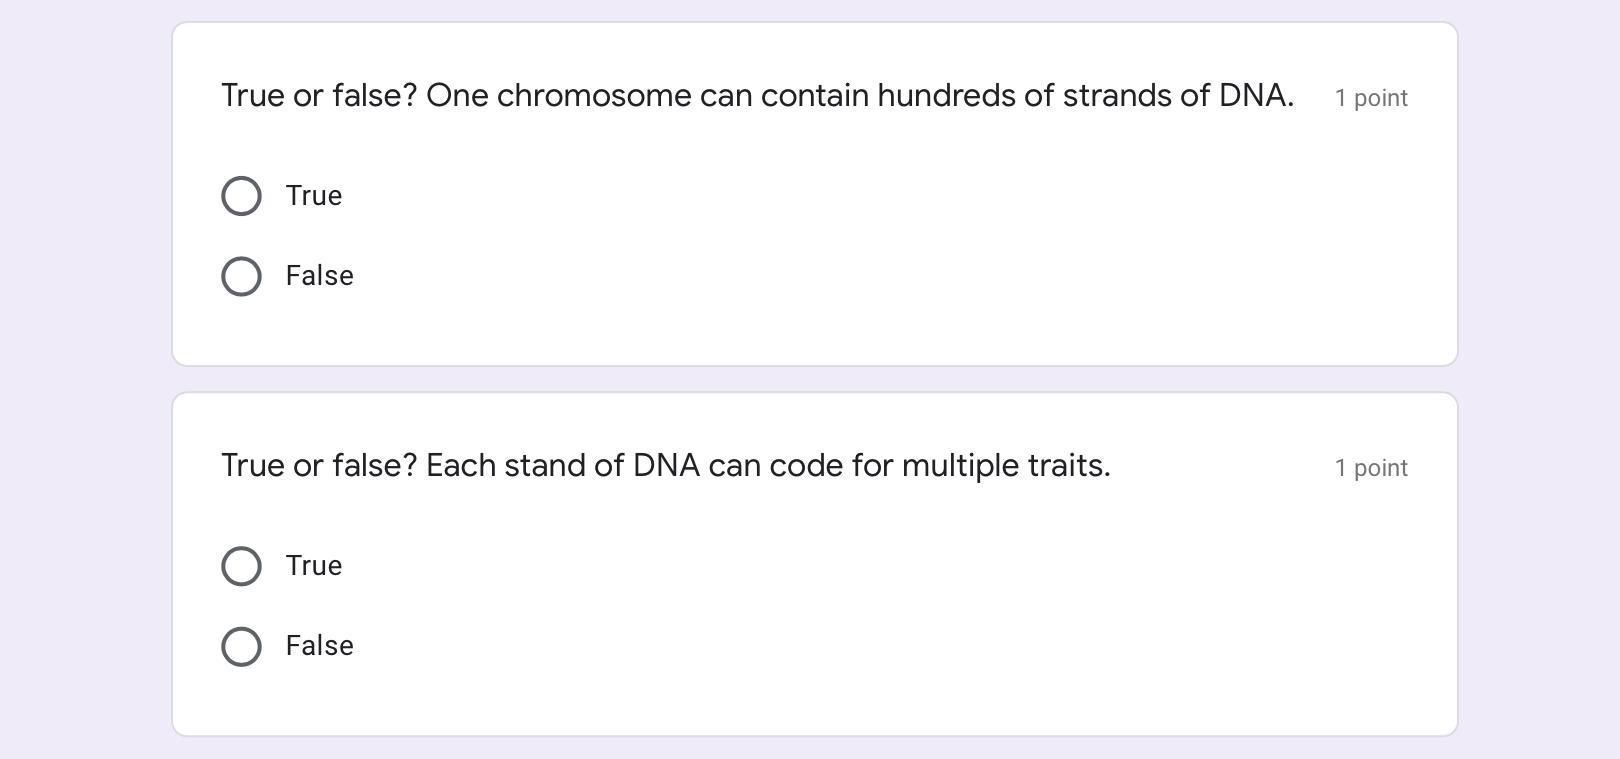This screenshot has width=1620, height=759.
Task: Click the lavender gap between question cards
Action: 814,379
